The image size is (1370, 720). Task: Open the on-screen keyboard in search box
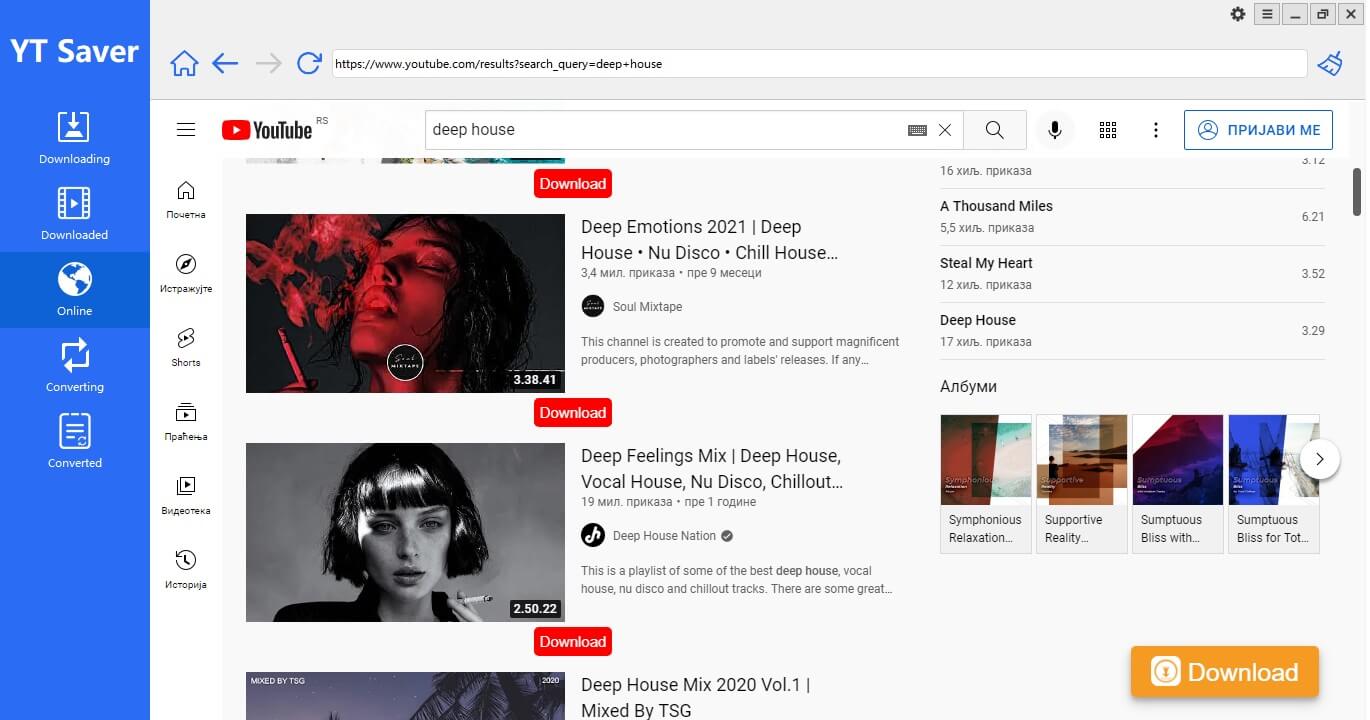[917, 130]
